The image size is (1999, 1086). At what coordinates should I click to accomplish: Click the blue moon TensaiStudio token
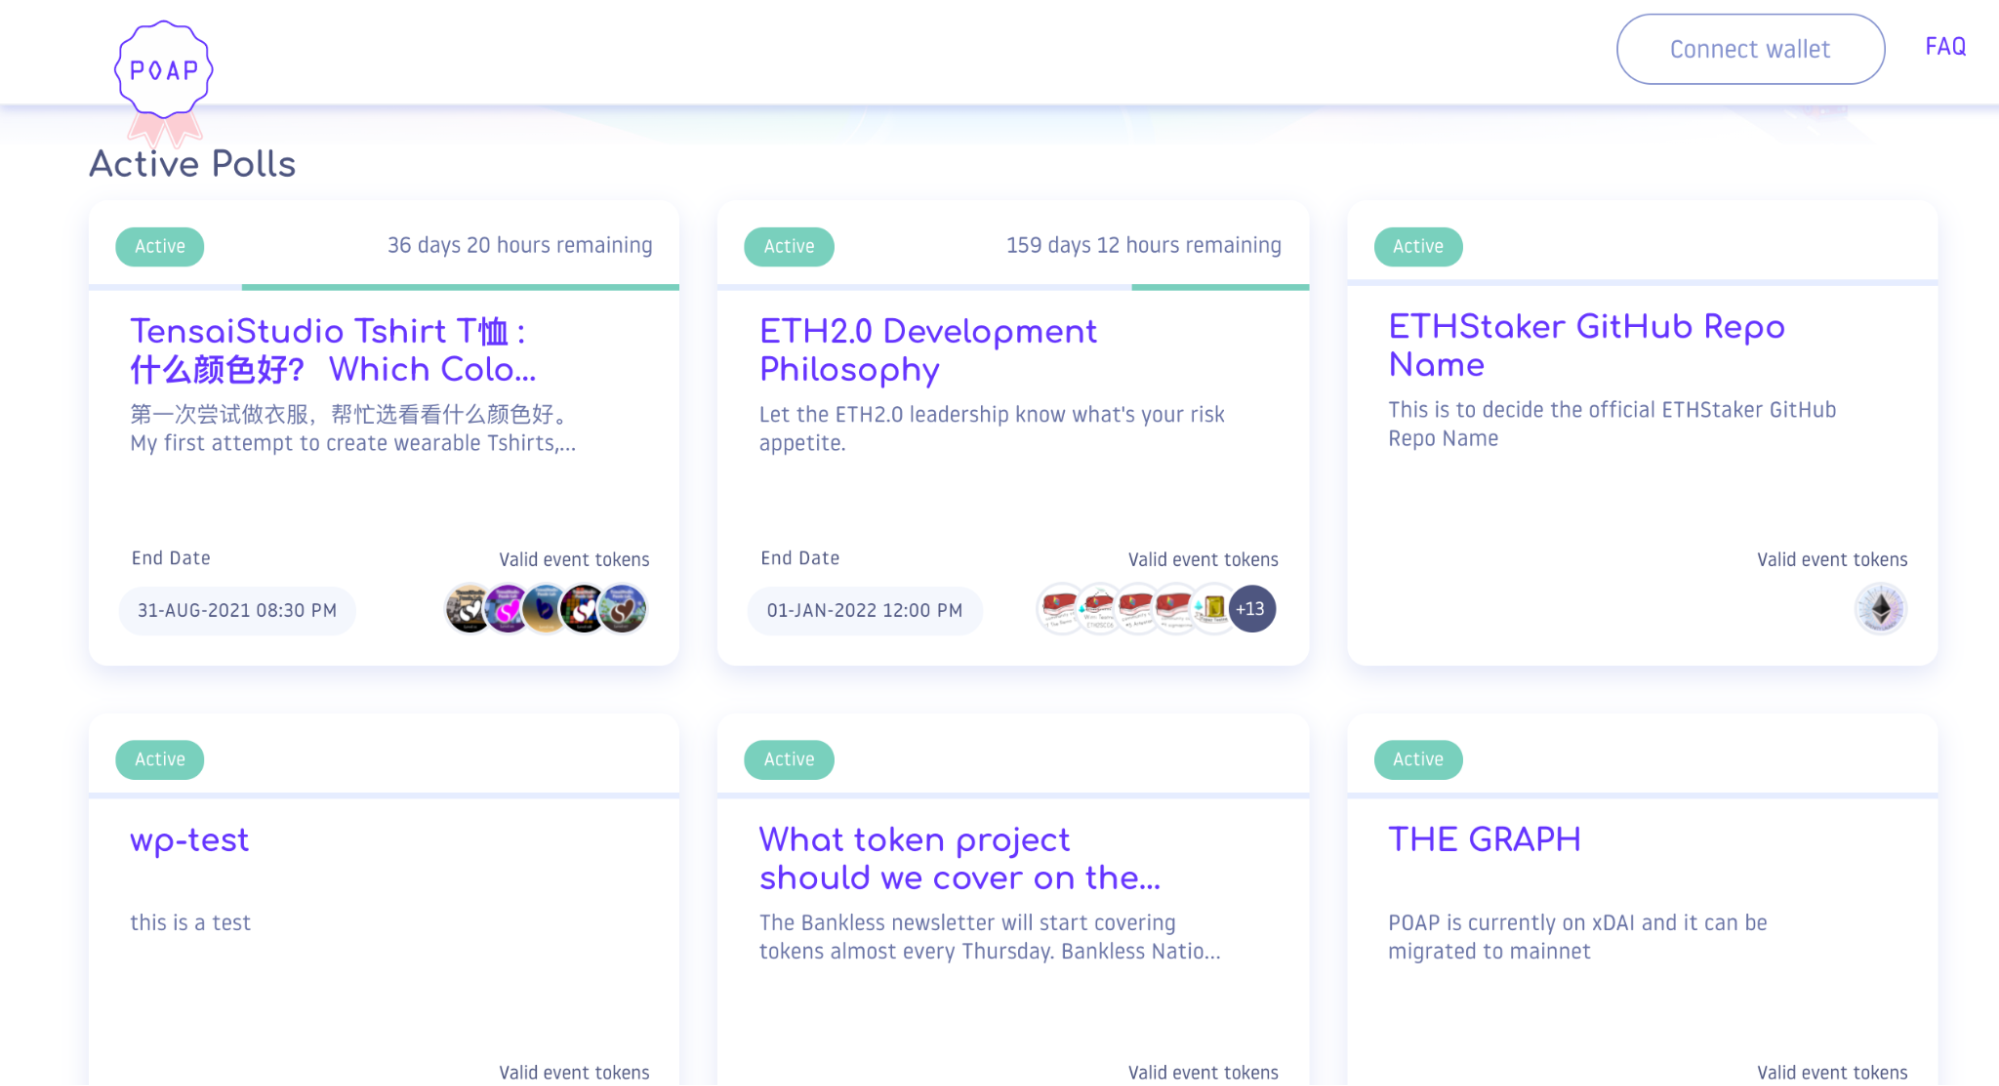point(545,609)
